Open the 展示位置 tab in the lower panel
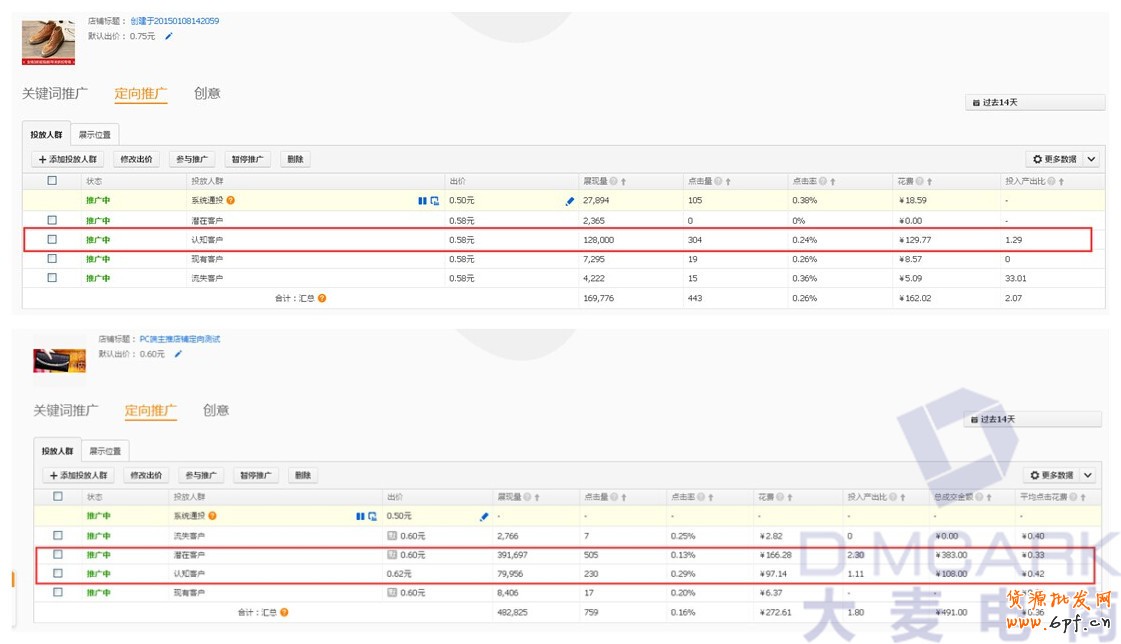 click(x=106, y=451)
